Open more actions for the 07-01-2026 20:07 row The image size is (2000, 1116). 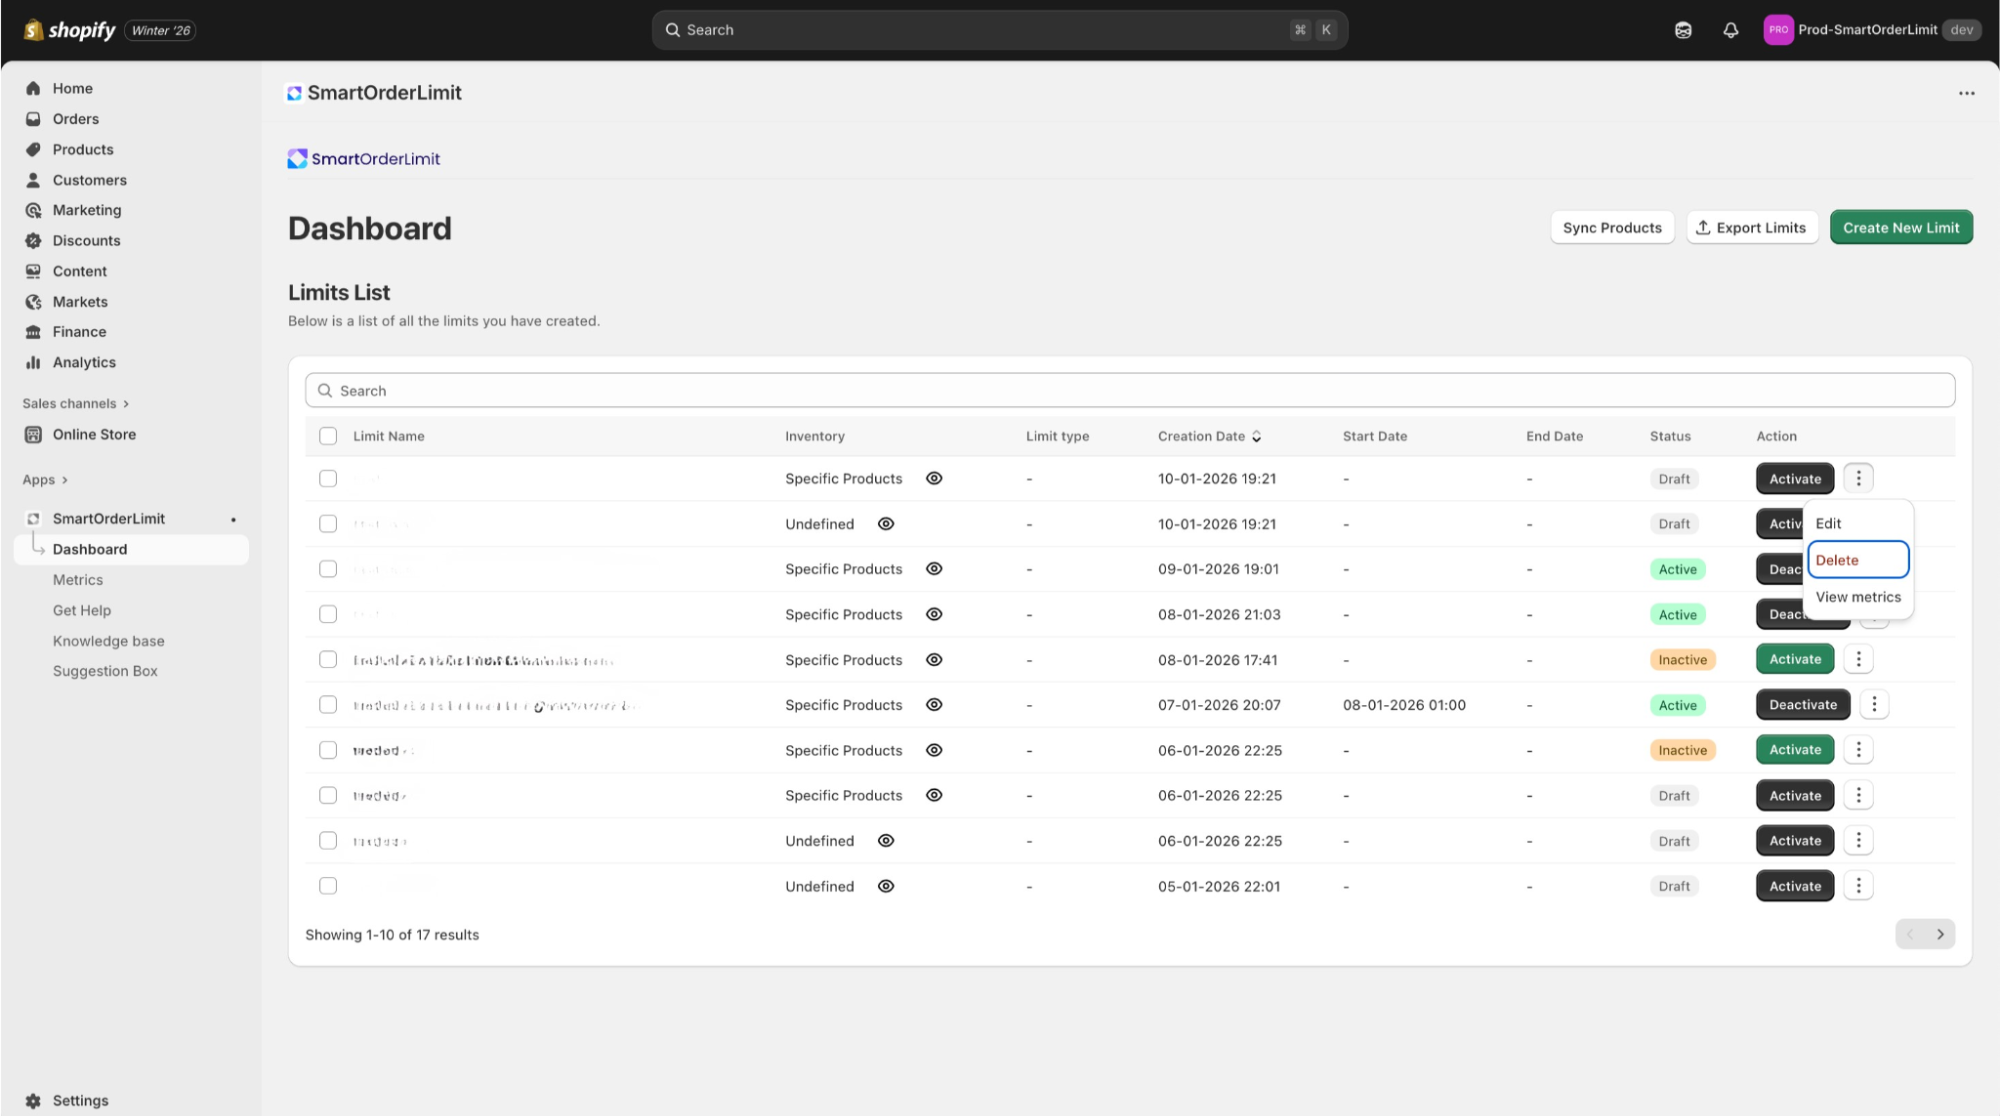coord(1874,705)
